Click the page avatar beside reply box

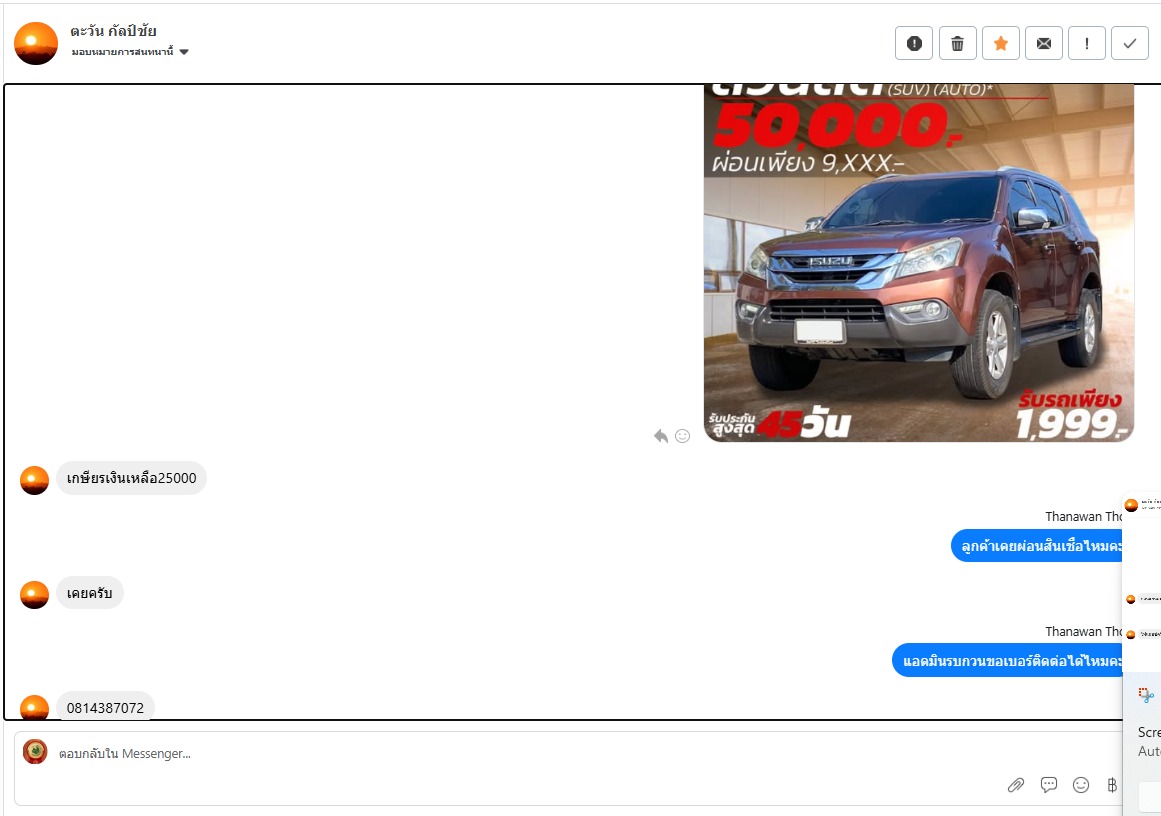35,752
